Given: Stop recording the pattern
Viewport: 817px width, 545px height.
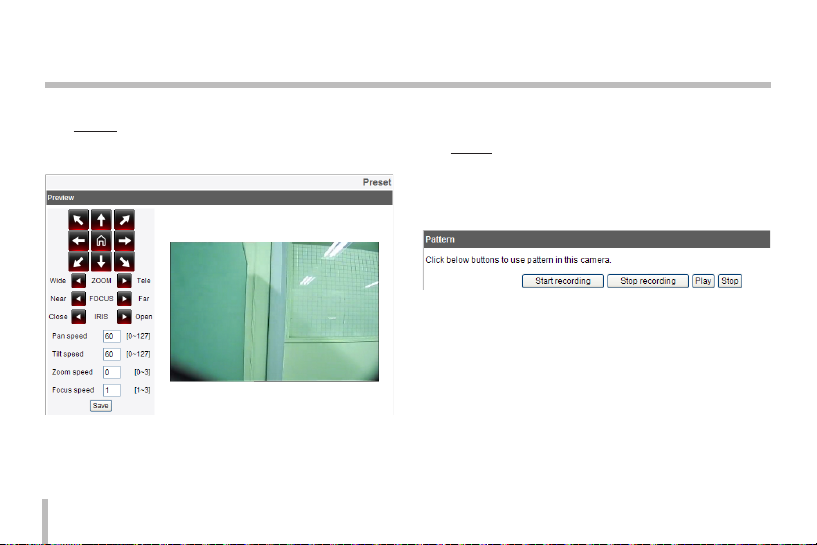Looking at the screenshot, I should point(648,281).
